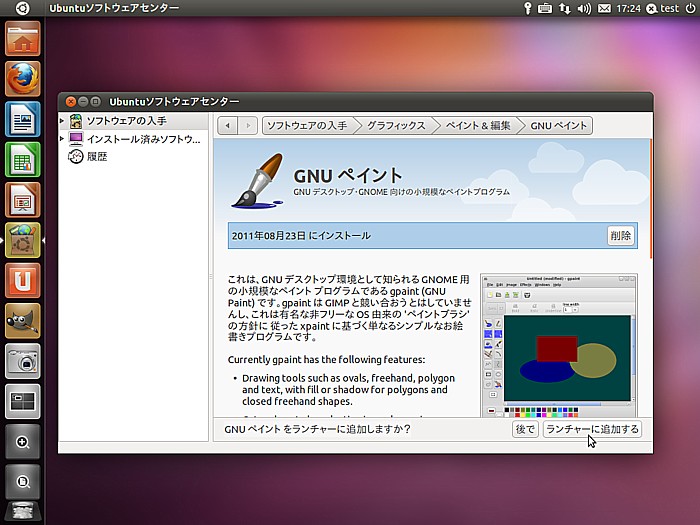
Task: Click the 後で button
Action: pos(525,429)
